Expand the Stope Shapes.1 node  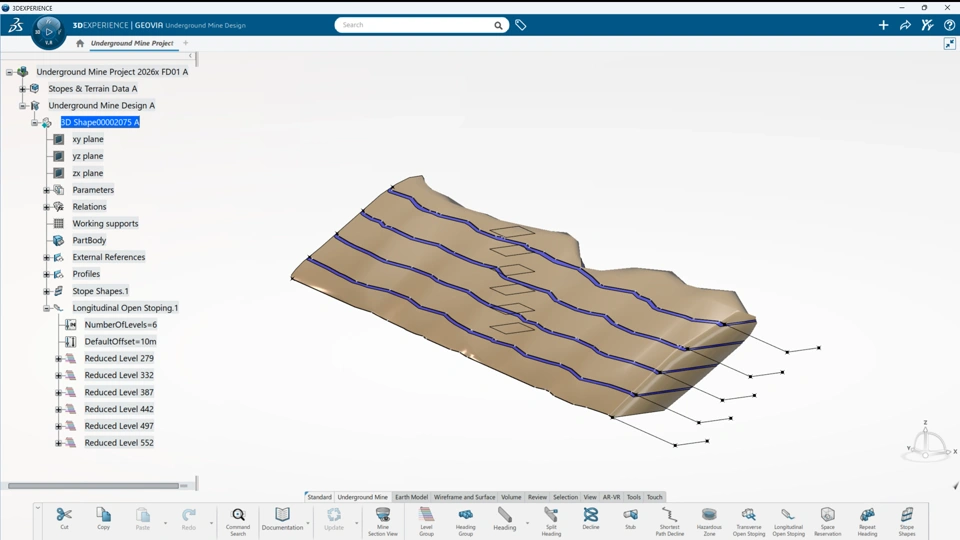tap(47, 291)
